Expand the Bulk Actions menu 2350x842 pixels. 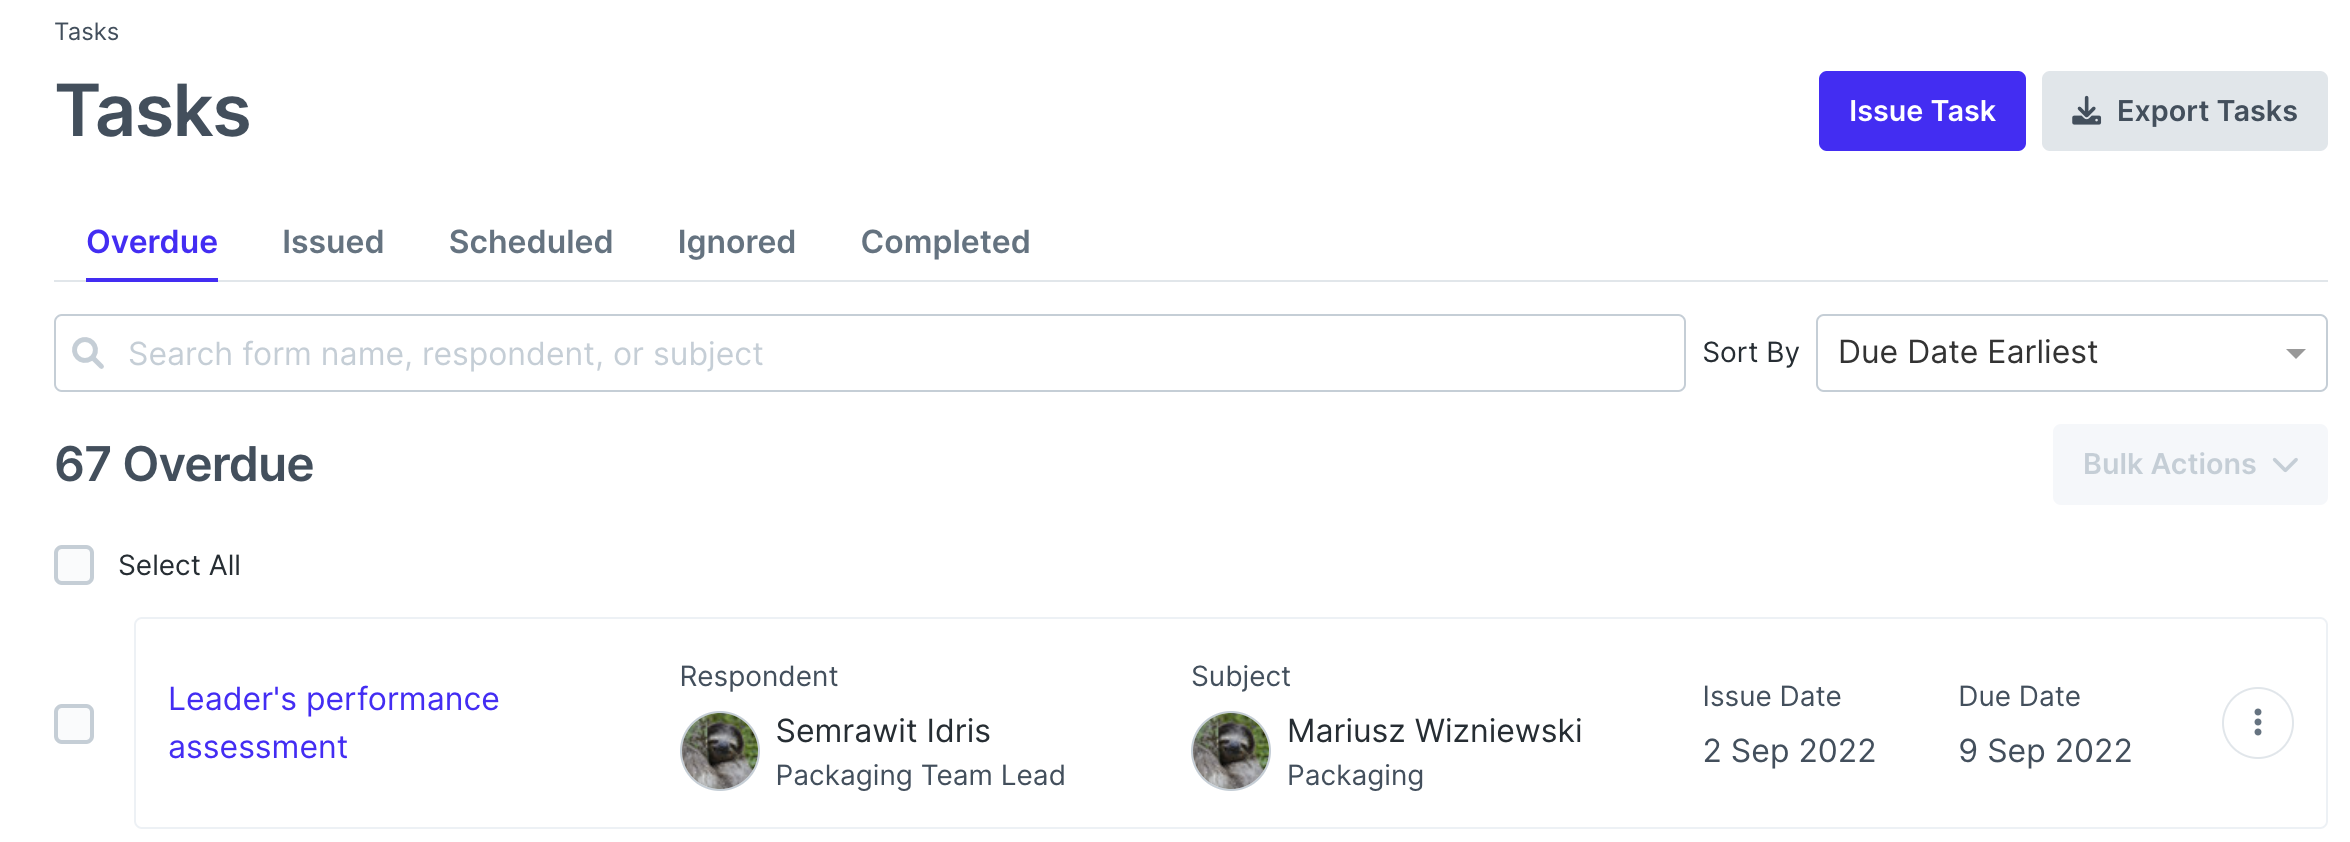2188,464
